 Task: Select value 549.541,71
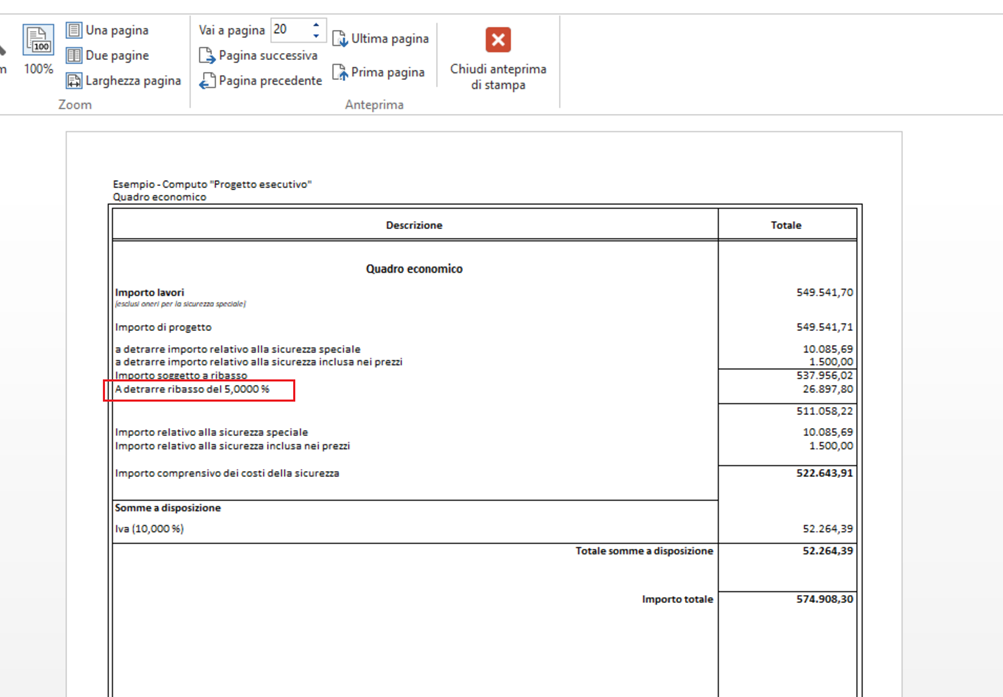point(825,327)
